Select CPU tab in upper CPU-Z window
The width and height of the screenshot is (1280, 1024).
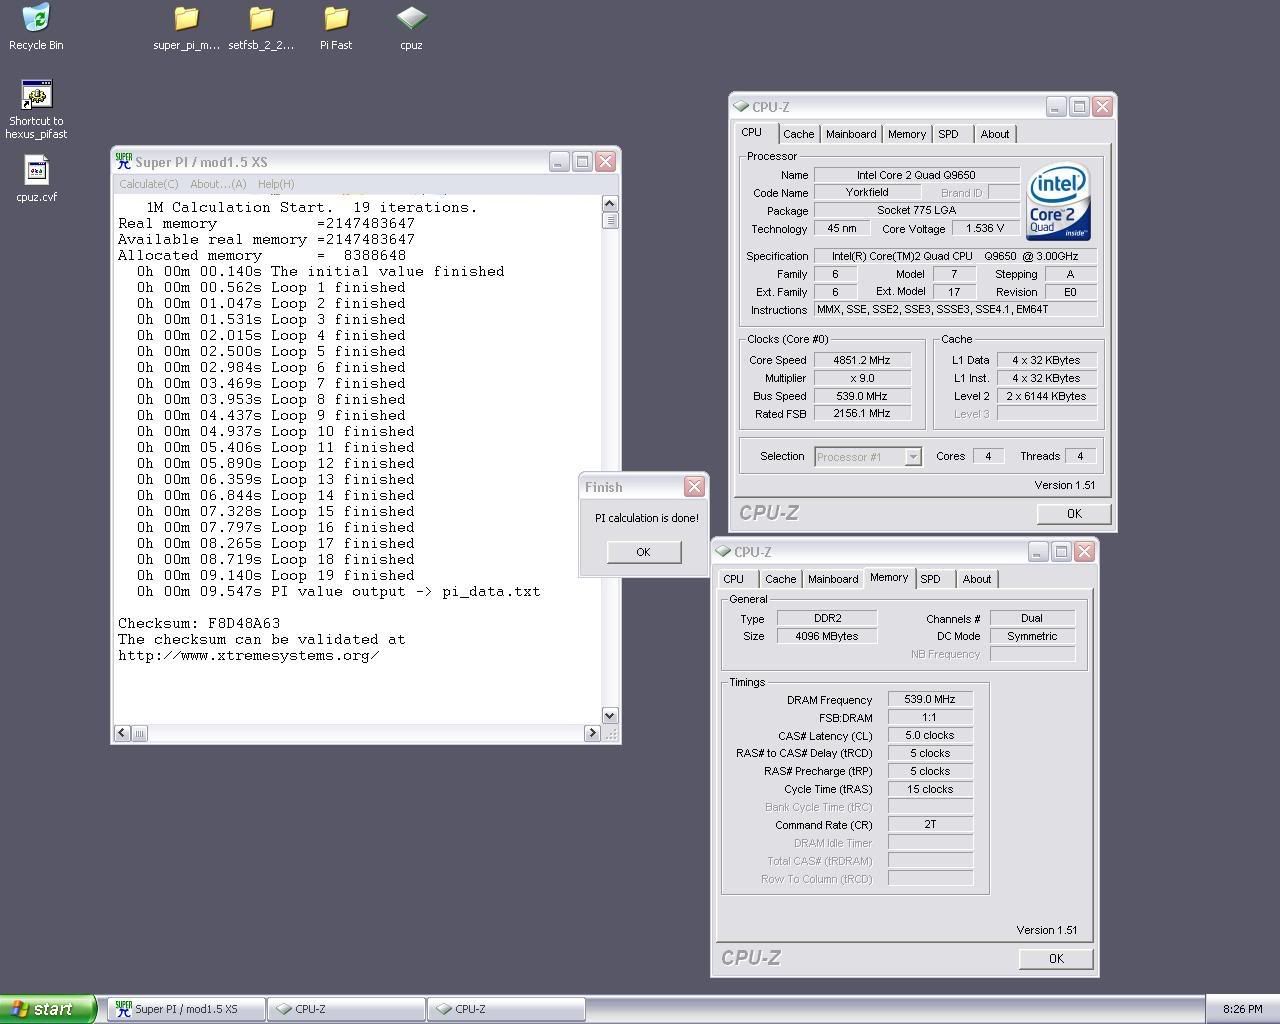(x=752, y=132)
